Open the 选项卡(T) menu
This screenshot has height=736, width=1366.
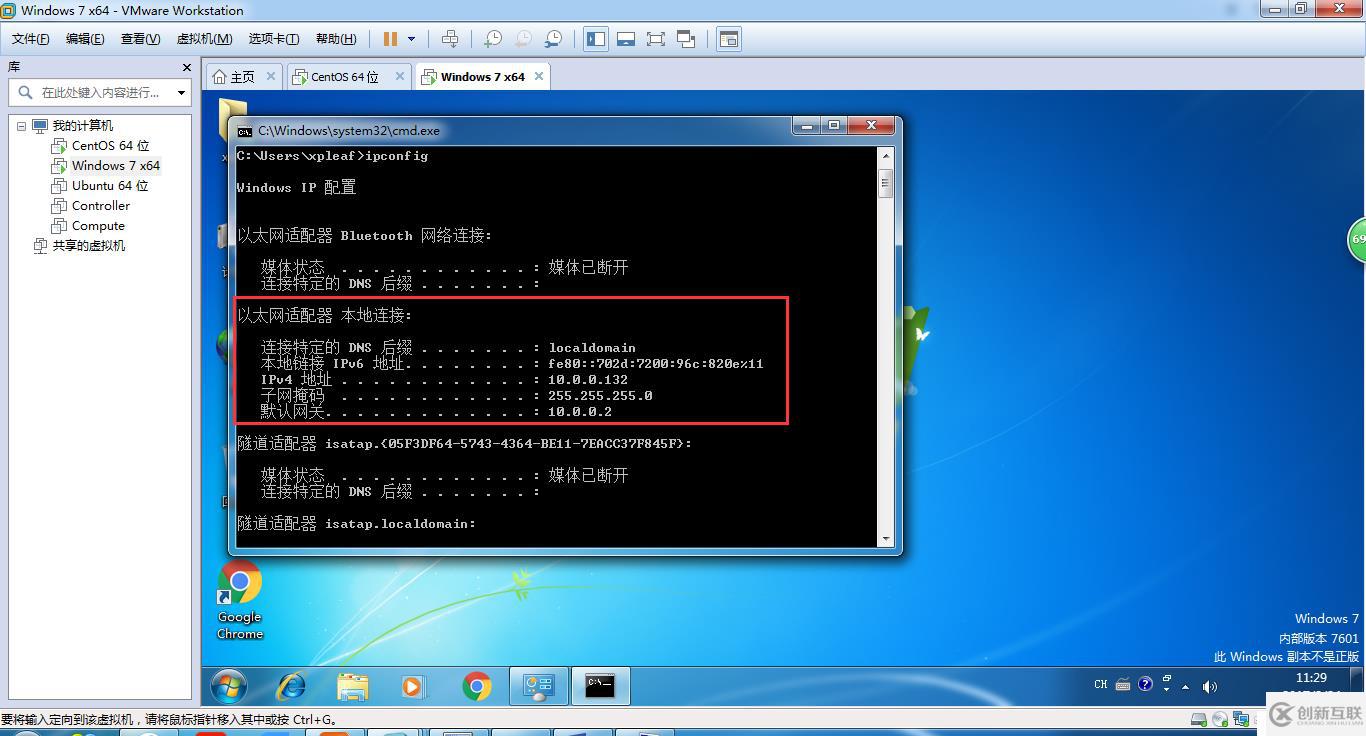tap(273, 39)
